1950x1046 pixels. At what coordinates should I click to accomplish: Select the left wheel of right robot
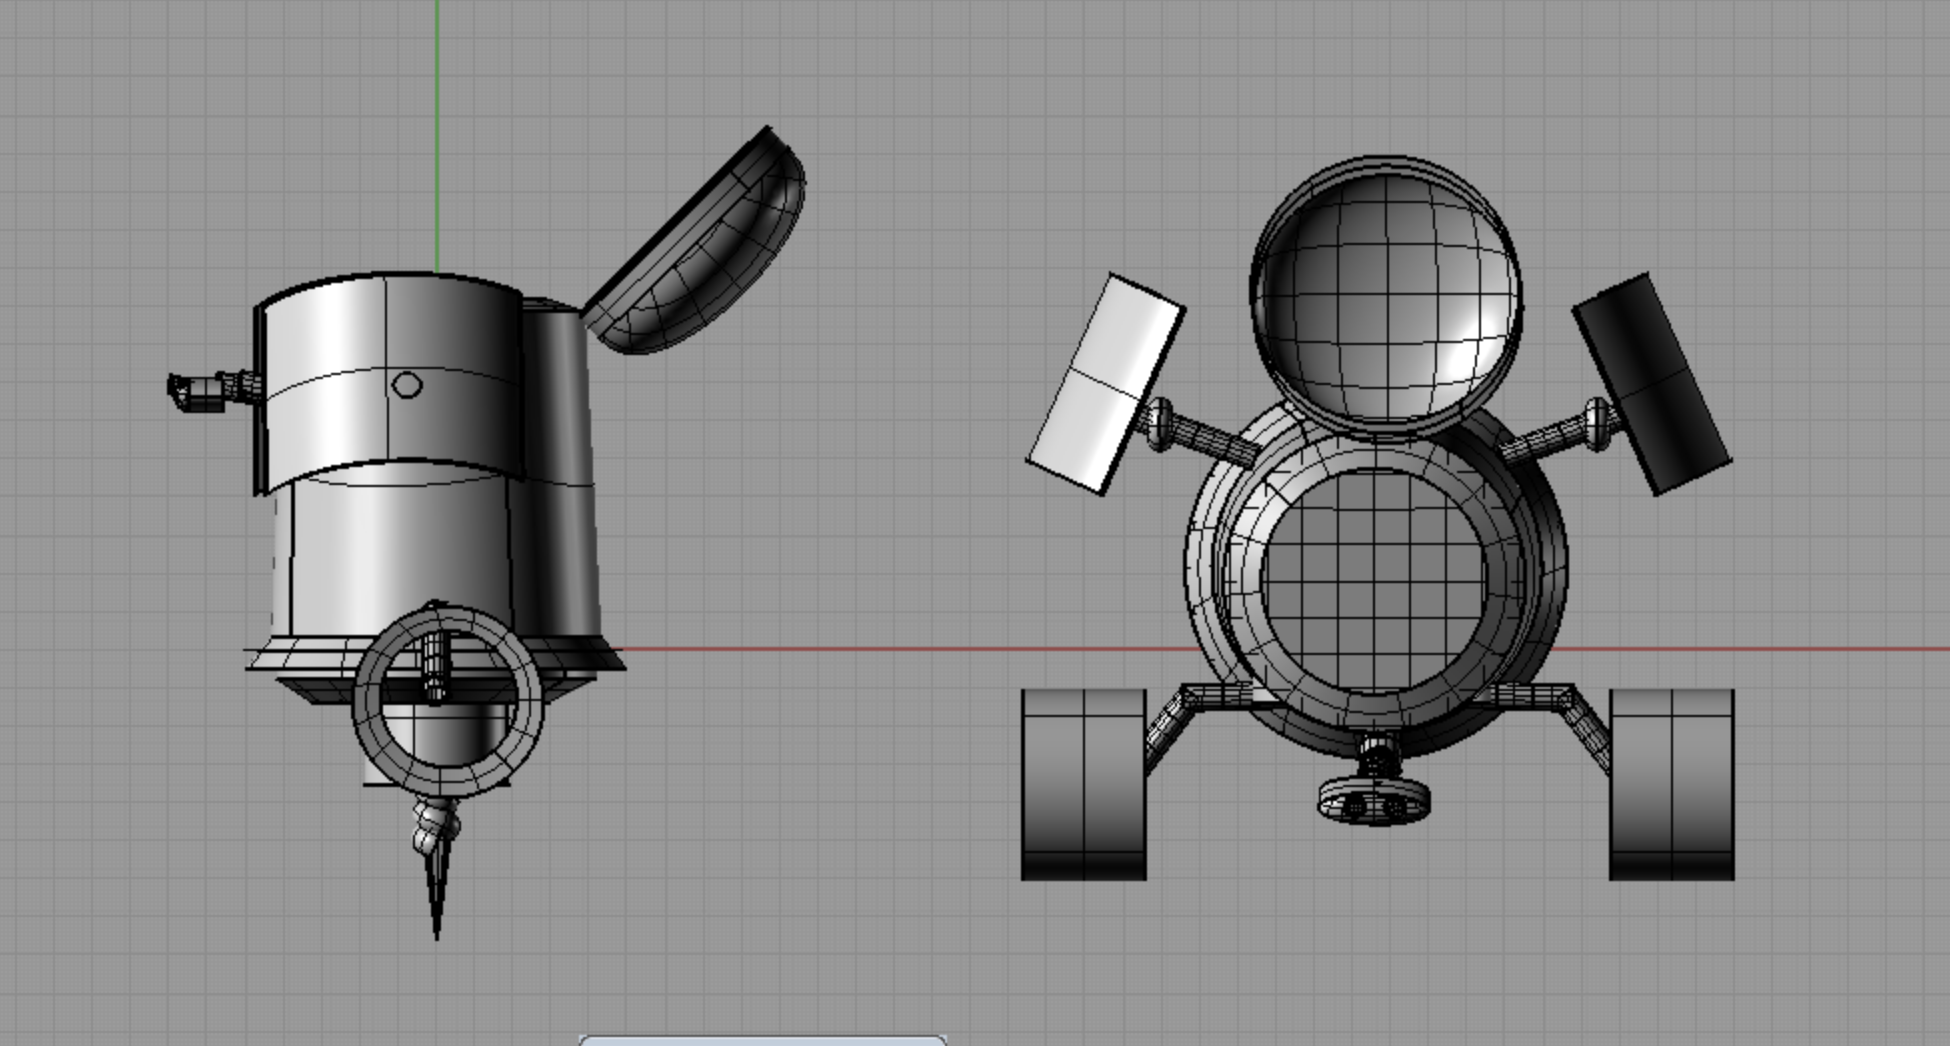pyautogui.click(x=1083, y=785)
